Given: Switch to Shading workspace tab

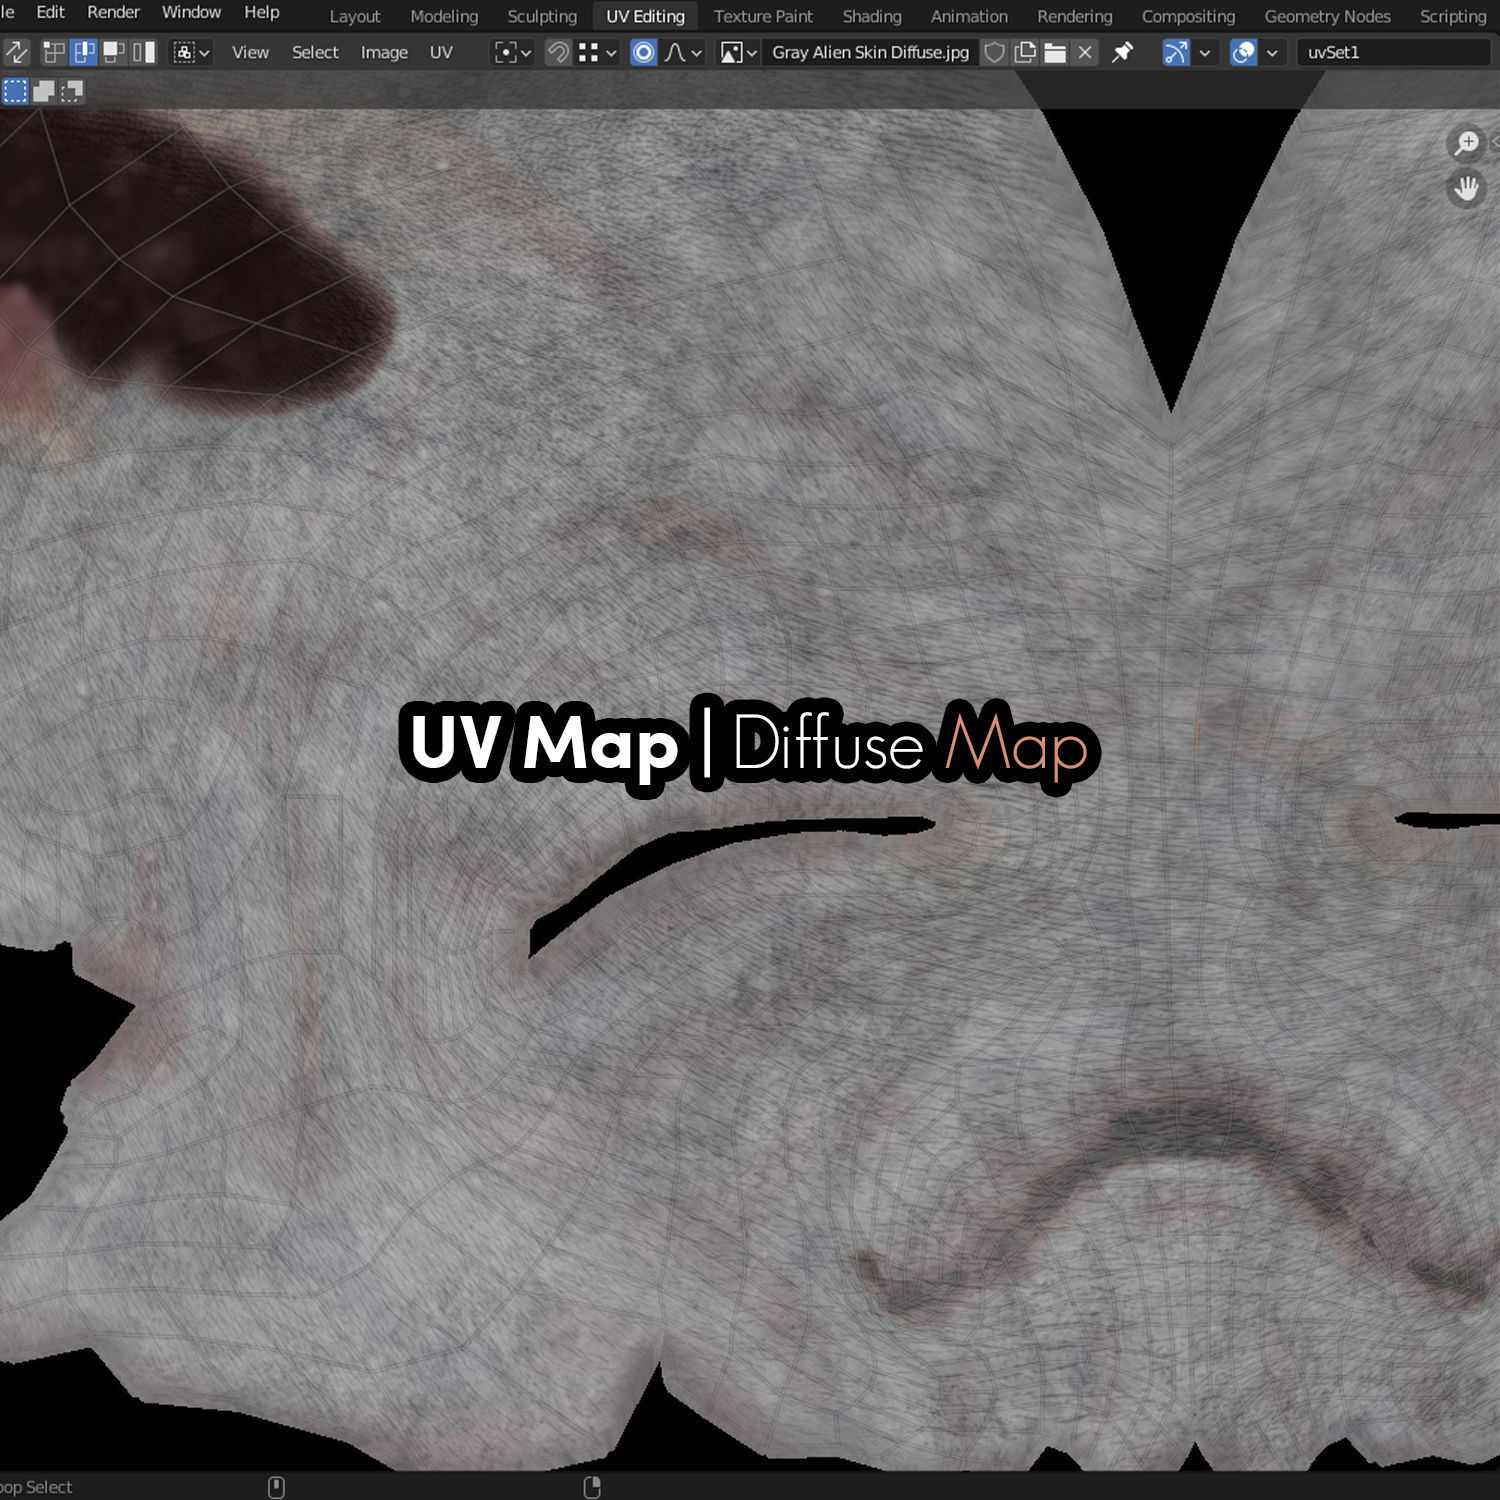Looking at the screenshot, I should click(x=872, y=16).
